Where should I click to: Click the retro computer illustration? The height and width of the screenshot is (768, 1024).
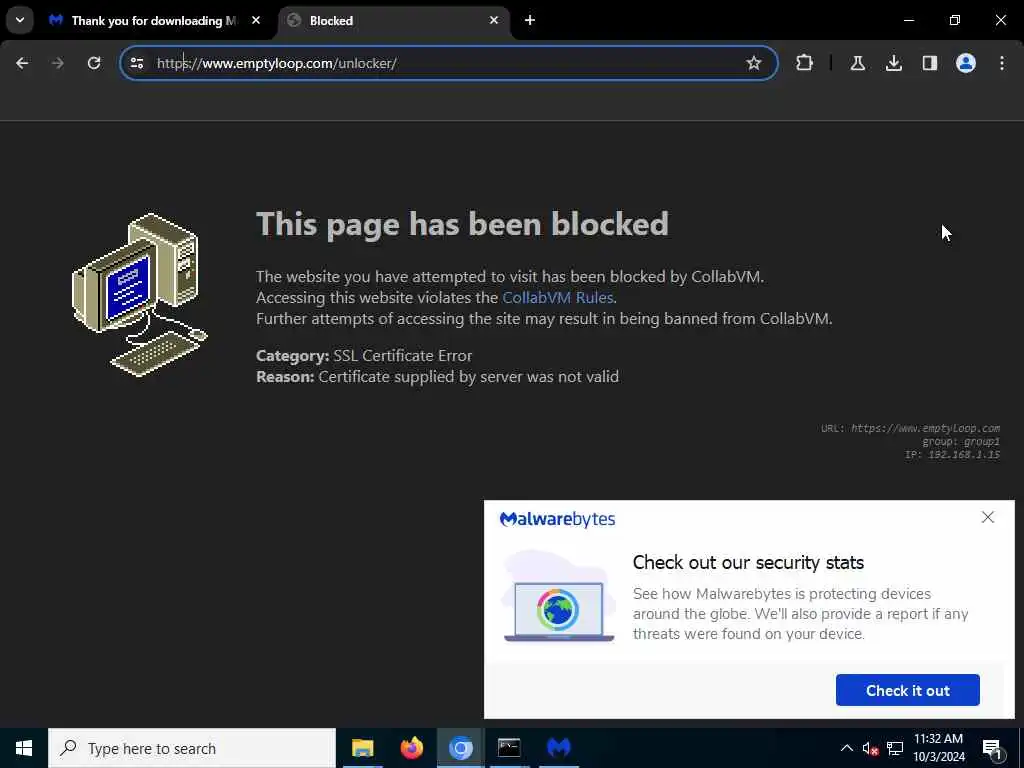point(139,295)
